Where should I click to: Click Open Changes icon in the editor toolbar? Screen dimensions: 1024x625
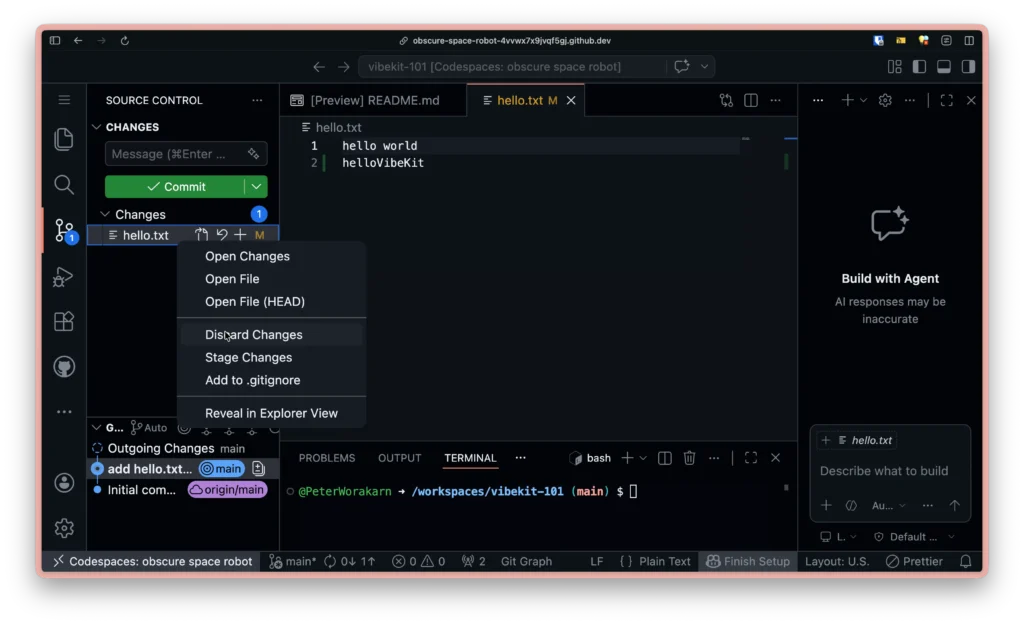pyautogui.click(x=726, y=101)
